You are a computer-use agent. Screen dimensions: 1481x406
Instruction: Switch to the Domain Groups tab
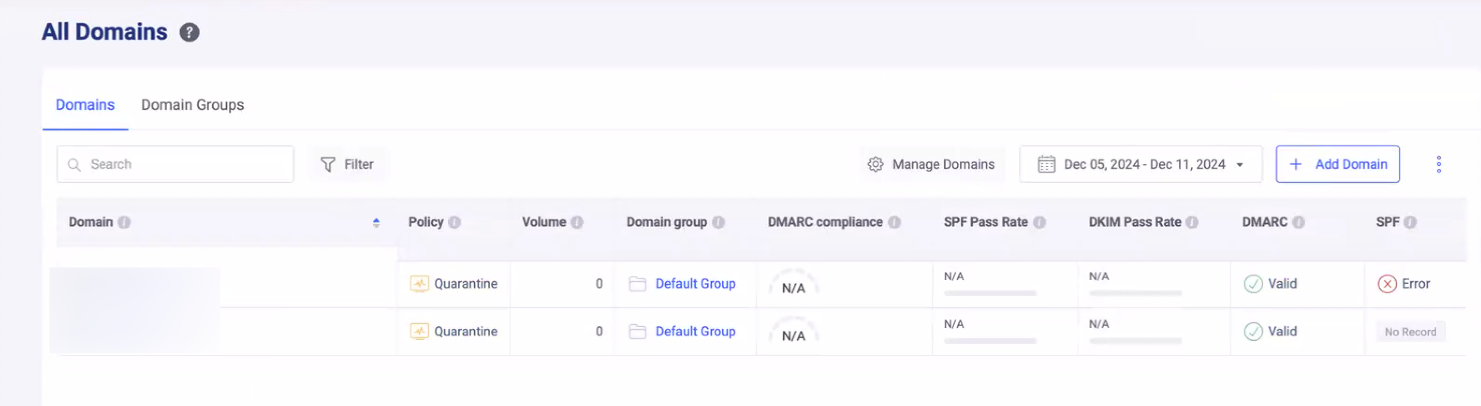pos(192,105)
